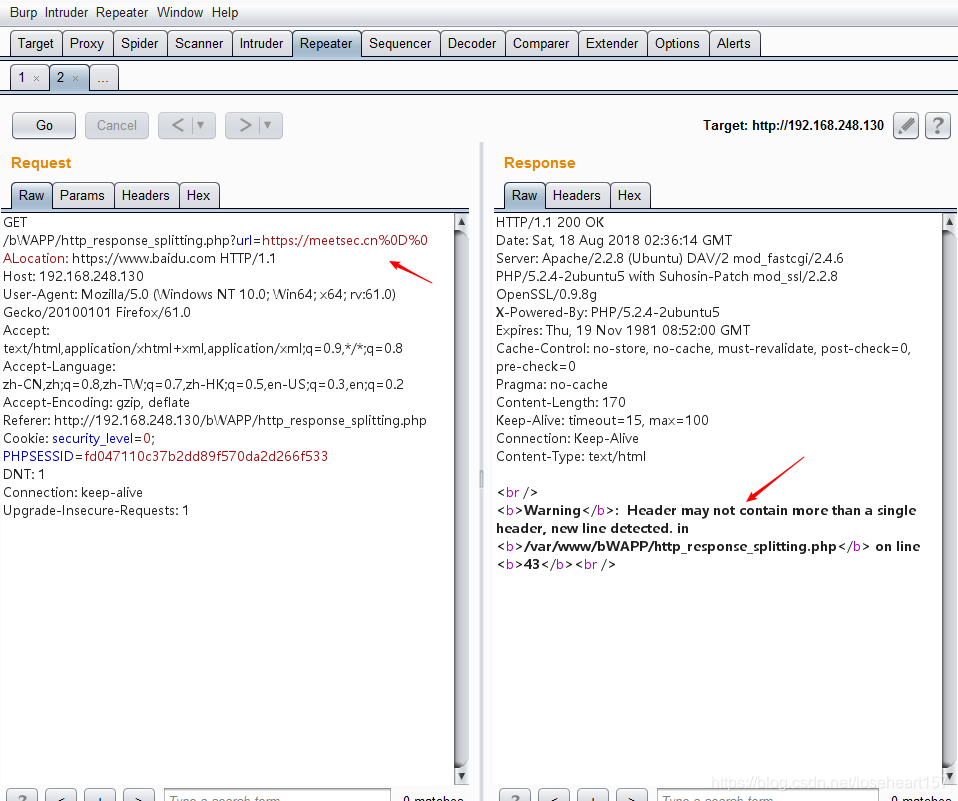
Task: Switch to the Comparer tab
Action: [x=541, y=43]
